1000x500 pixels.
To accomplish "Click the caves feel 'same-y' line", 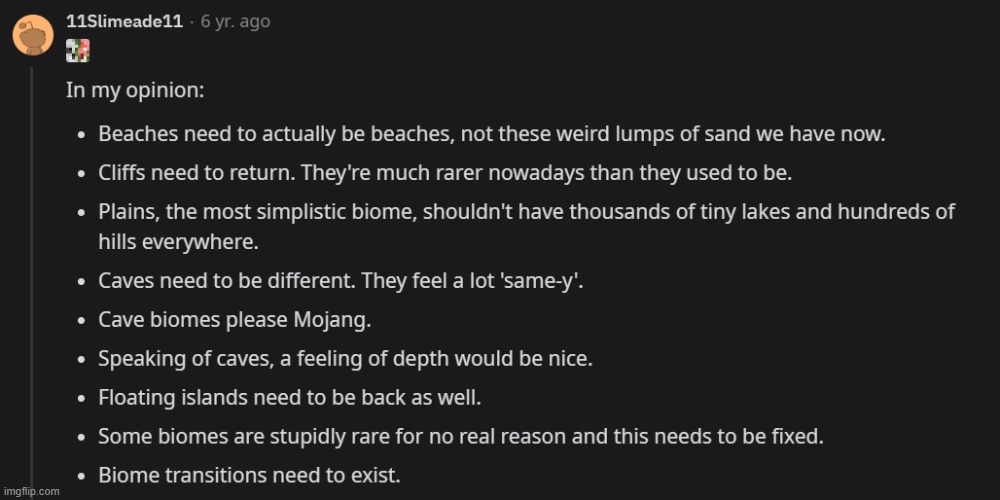I will tap(340, 280).
